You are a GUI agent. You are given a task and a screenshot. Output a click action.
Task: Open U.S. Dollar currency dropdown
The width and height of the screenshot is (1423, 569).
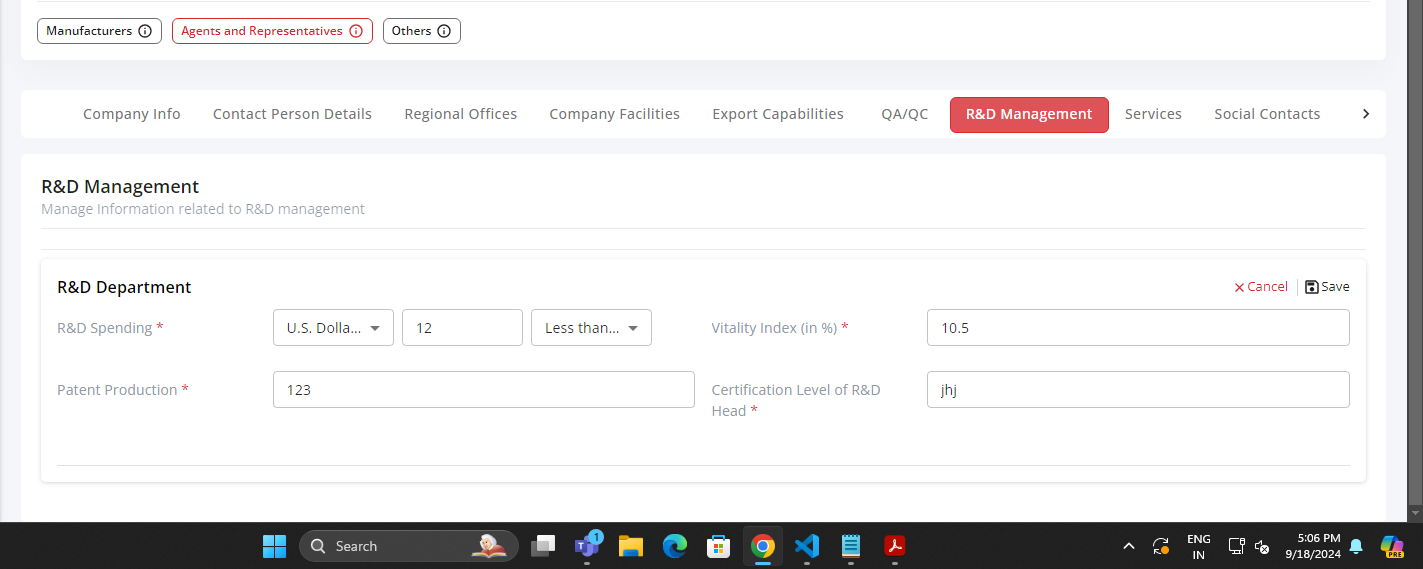333,328
